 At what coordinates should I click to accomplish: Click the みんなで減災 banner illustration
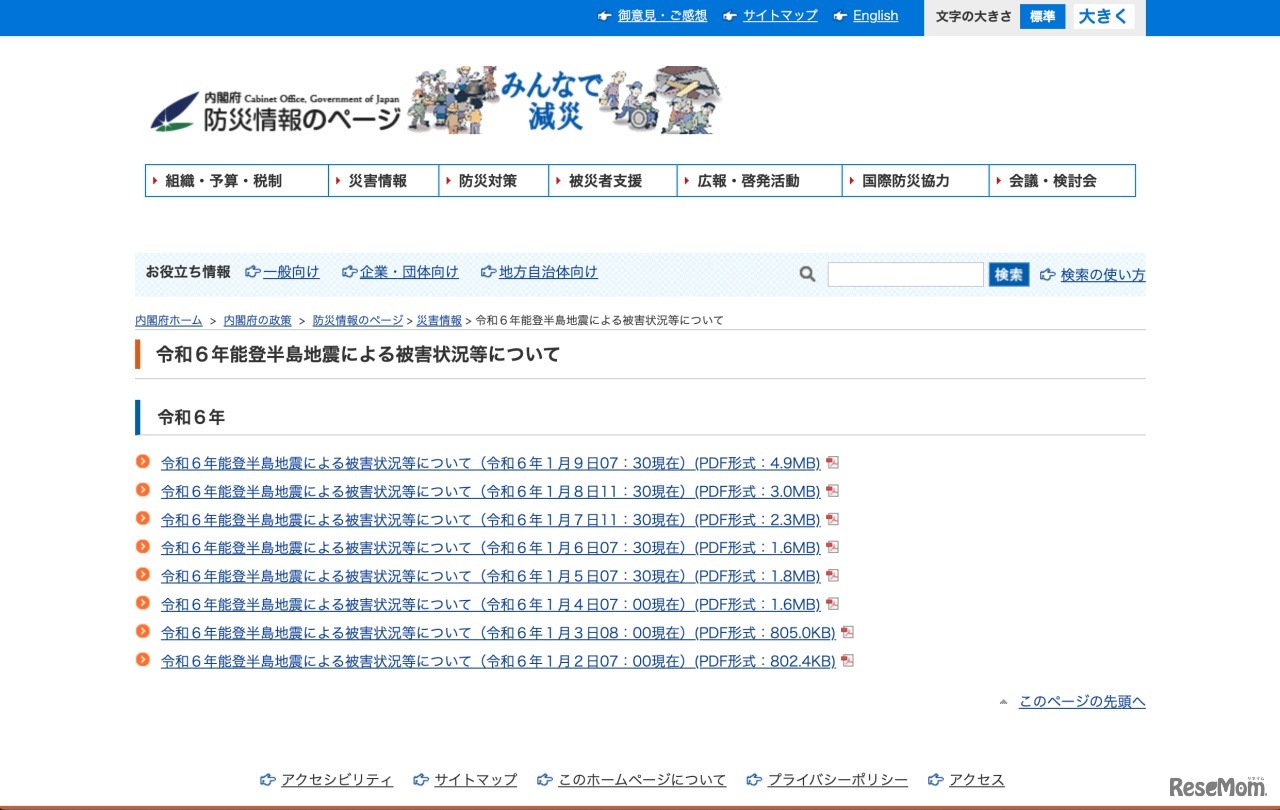565,100
